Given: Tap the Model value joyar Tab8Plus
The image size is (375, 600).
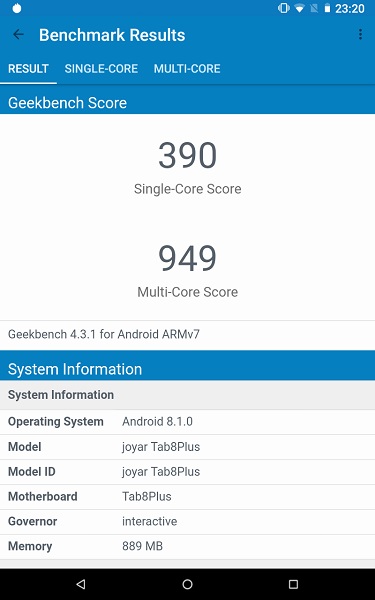Looking at the screenshot, I should tap(161, 447).
